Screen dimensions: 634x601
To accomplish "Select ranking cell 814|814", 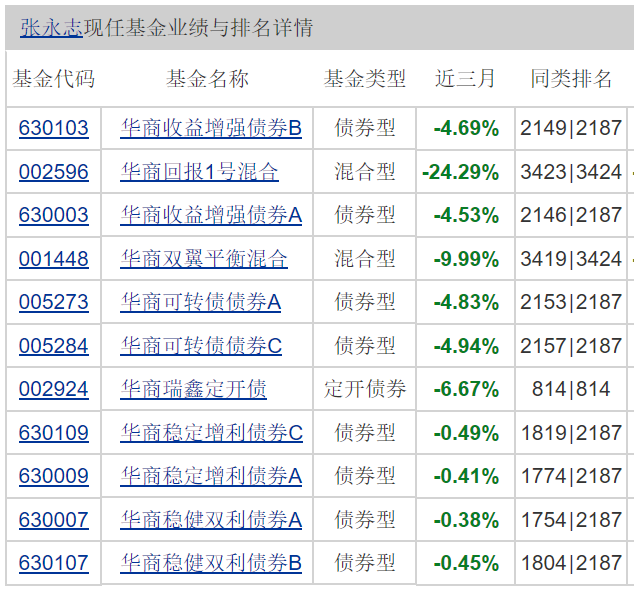I will (571, 389).
